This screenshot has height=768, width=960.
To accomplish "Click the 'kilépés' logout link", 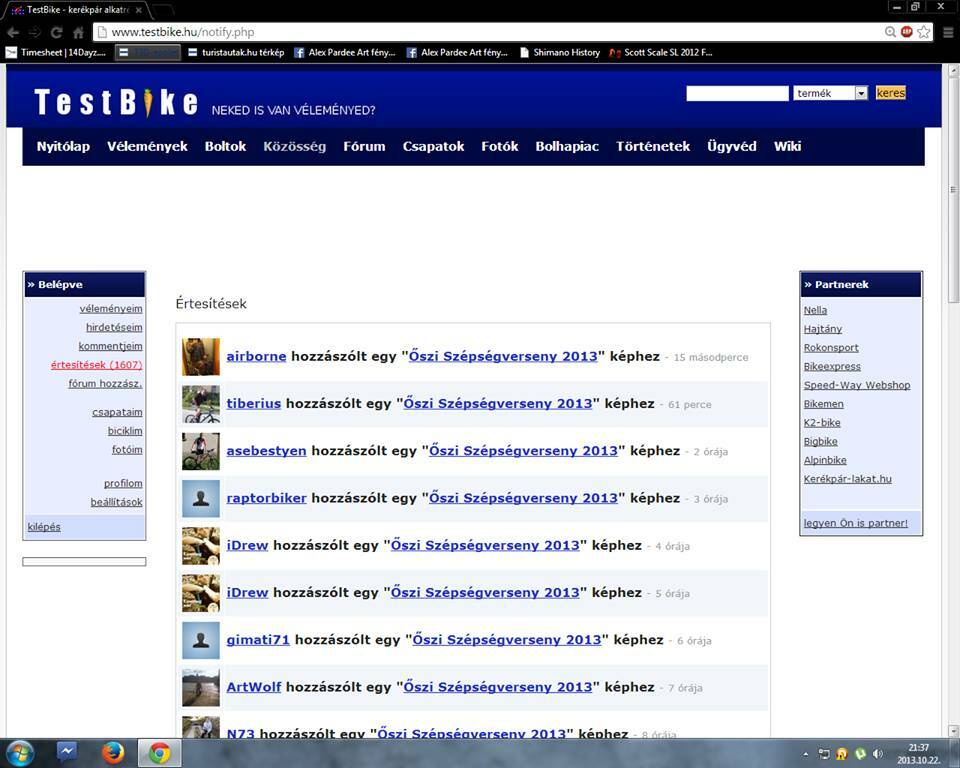I will (x=44, y=527).
